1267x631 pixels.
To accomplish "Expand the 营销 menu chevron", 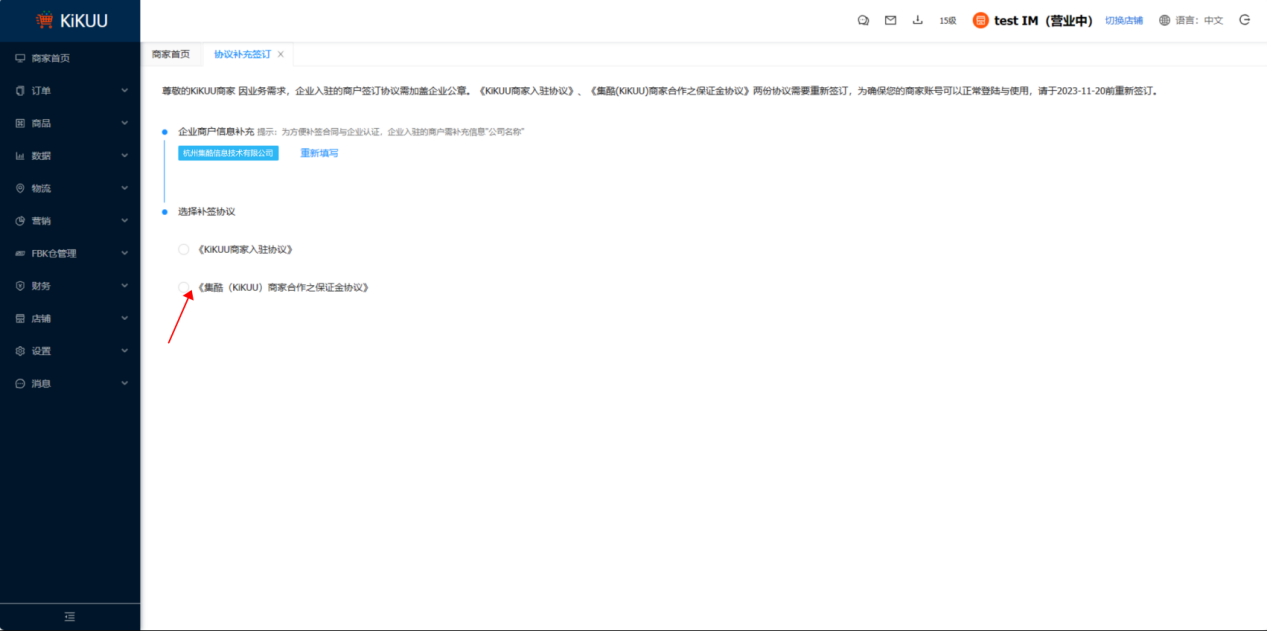I will click(x=124, y=221).
